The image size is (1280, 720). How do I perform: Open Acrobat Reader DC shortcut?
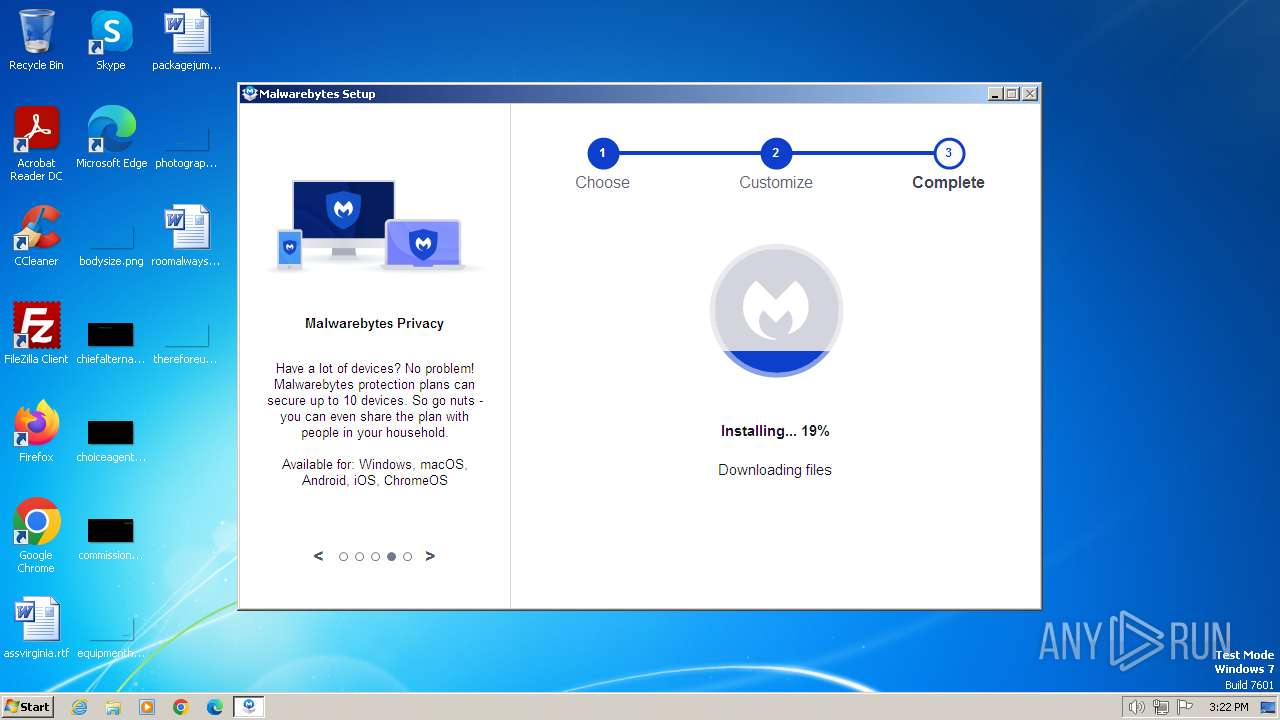(x=36, y=144)
